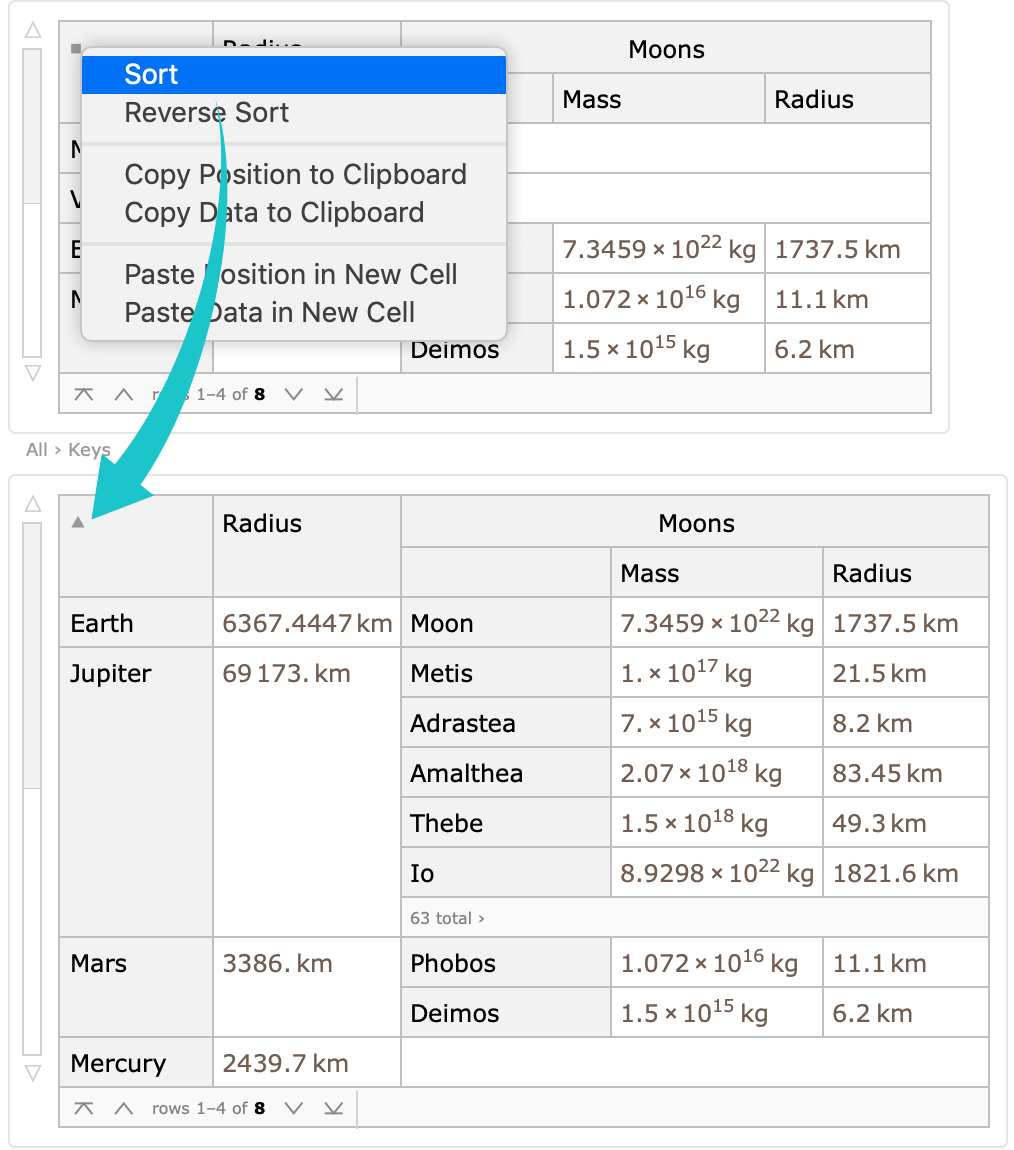Click the '8.2 km' Adrastea radius cell

(905, 723)
